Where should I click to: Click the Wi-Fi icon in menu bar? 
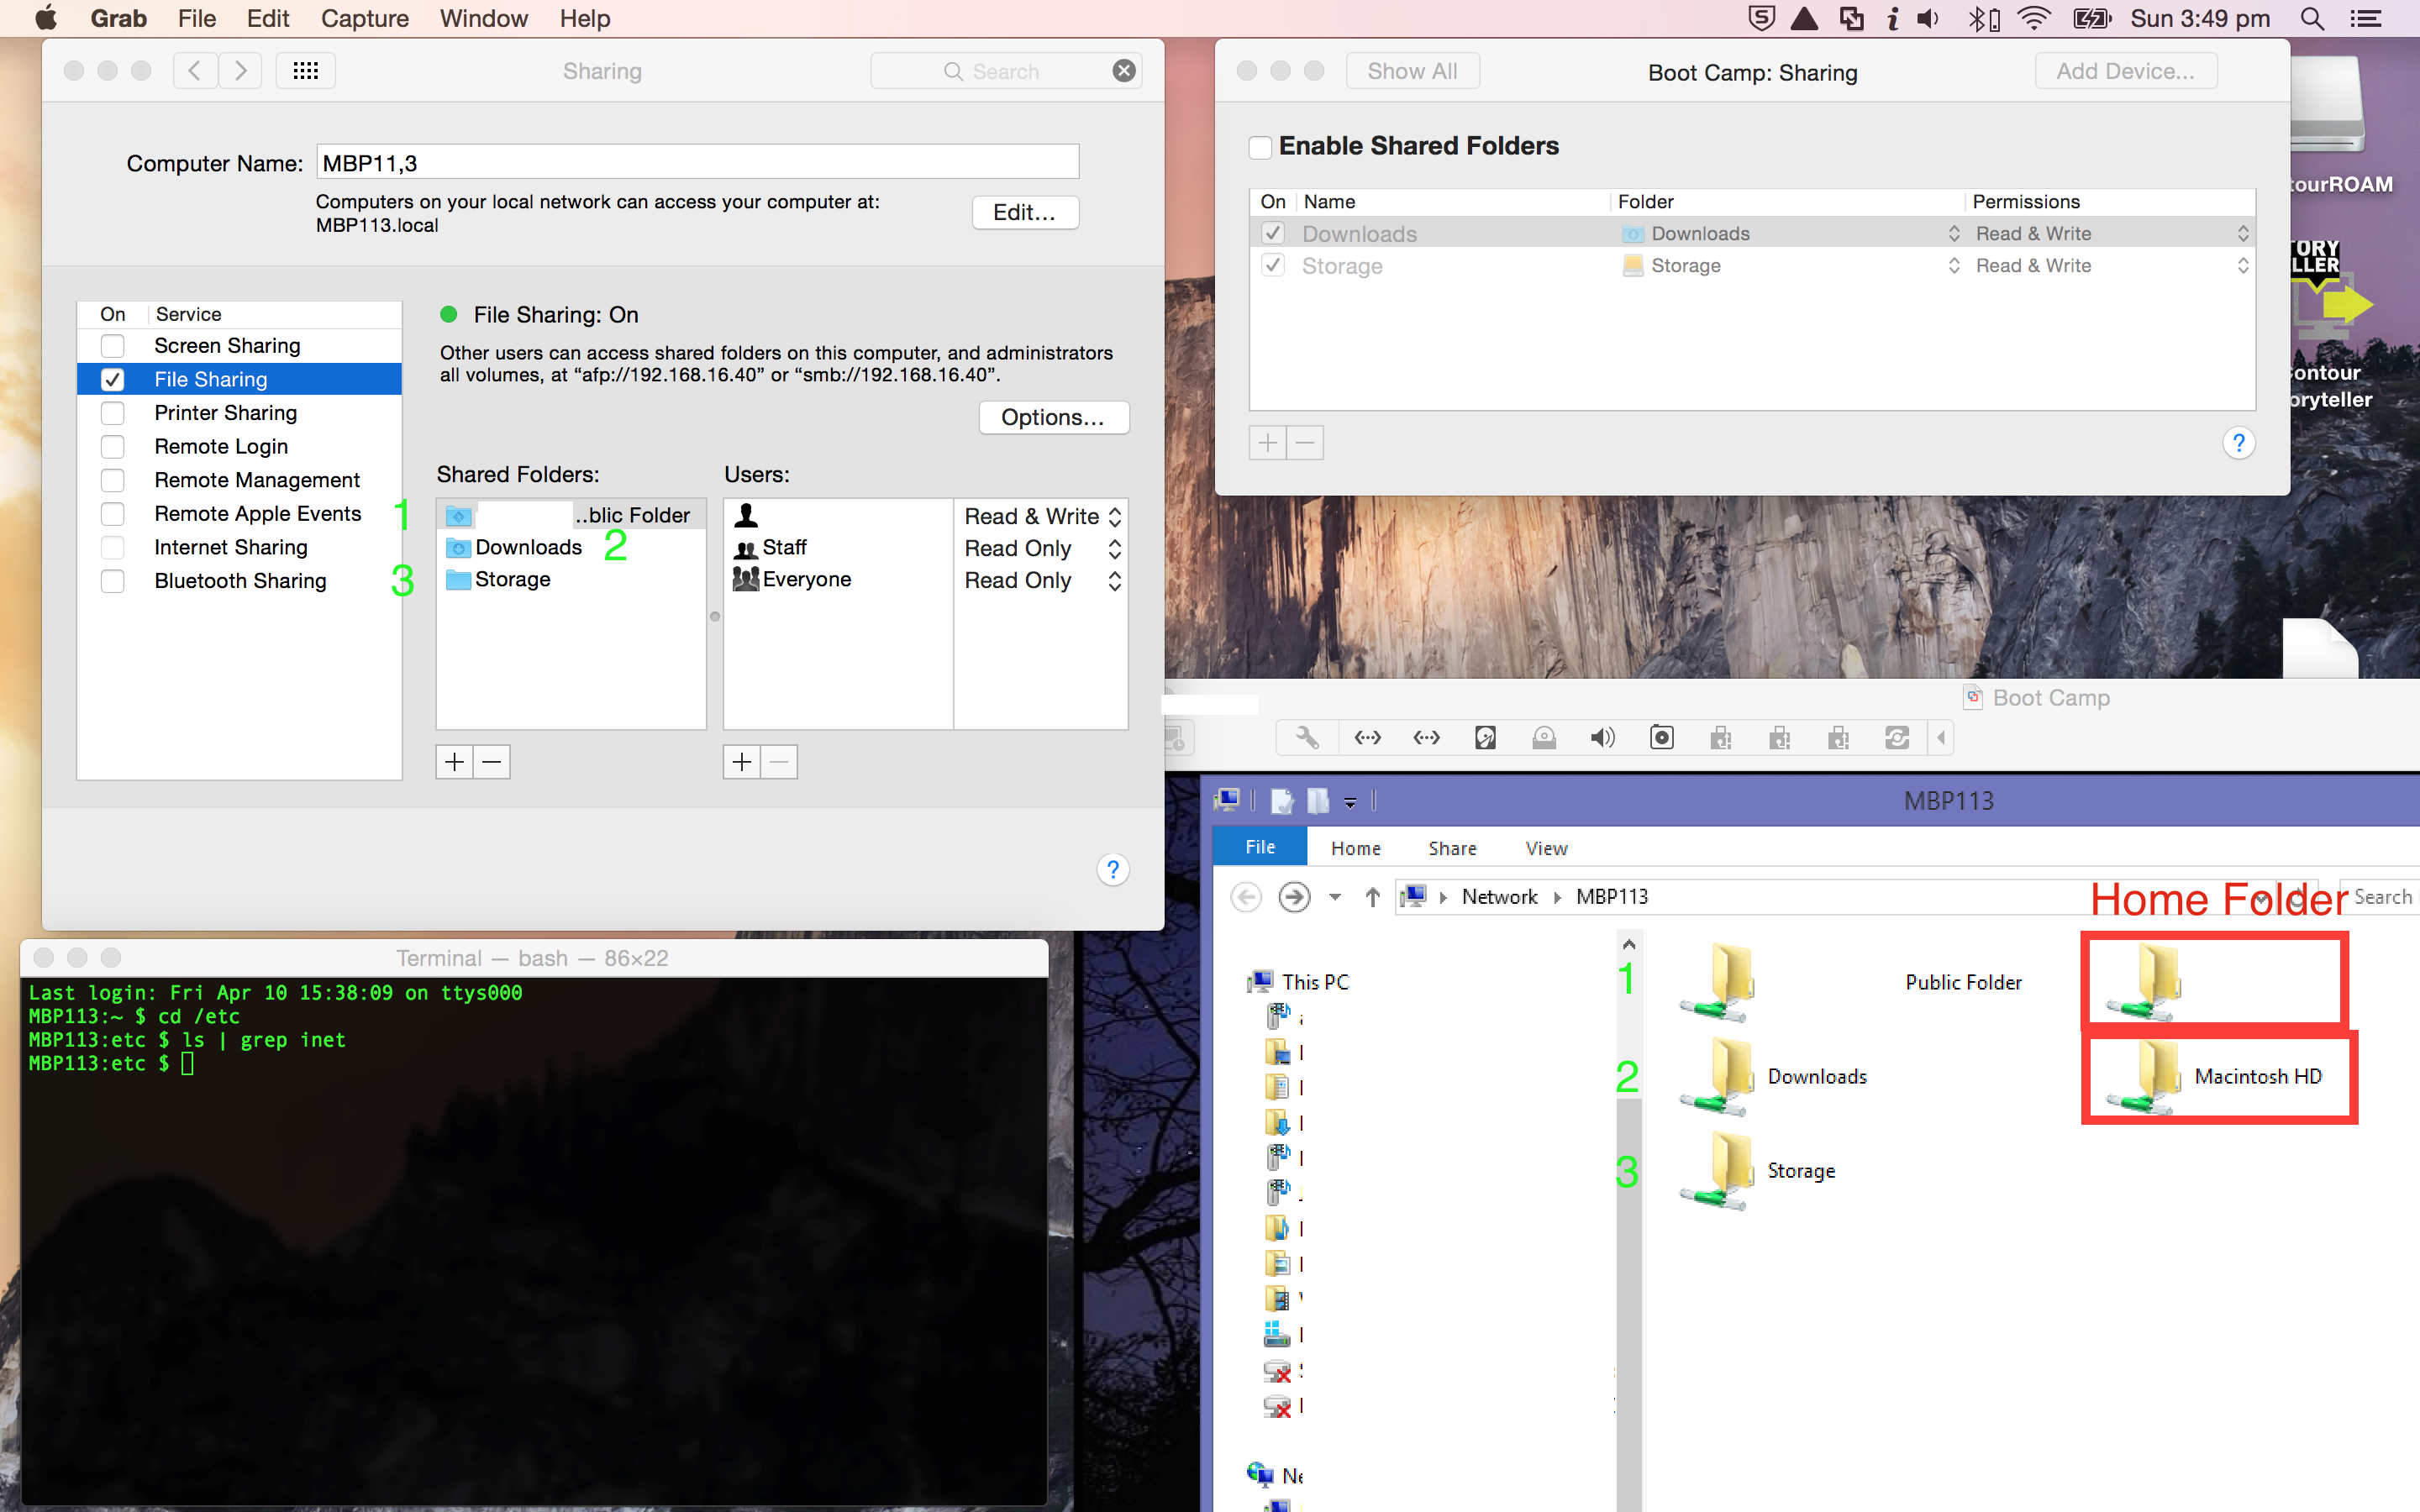point(2033,19)
